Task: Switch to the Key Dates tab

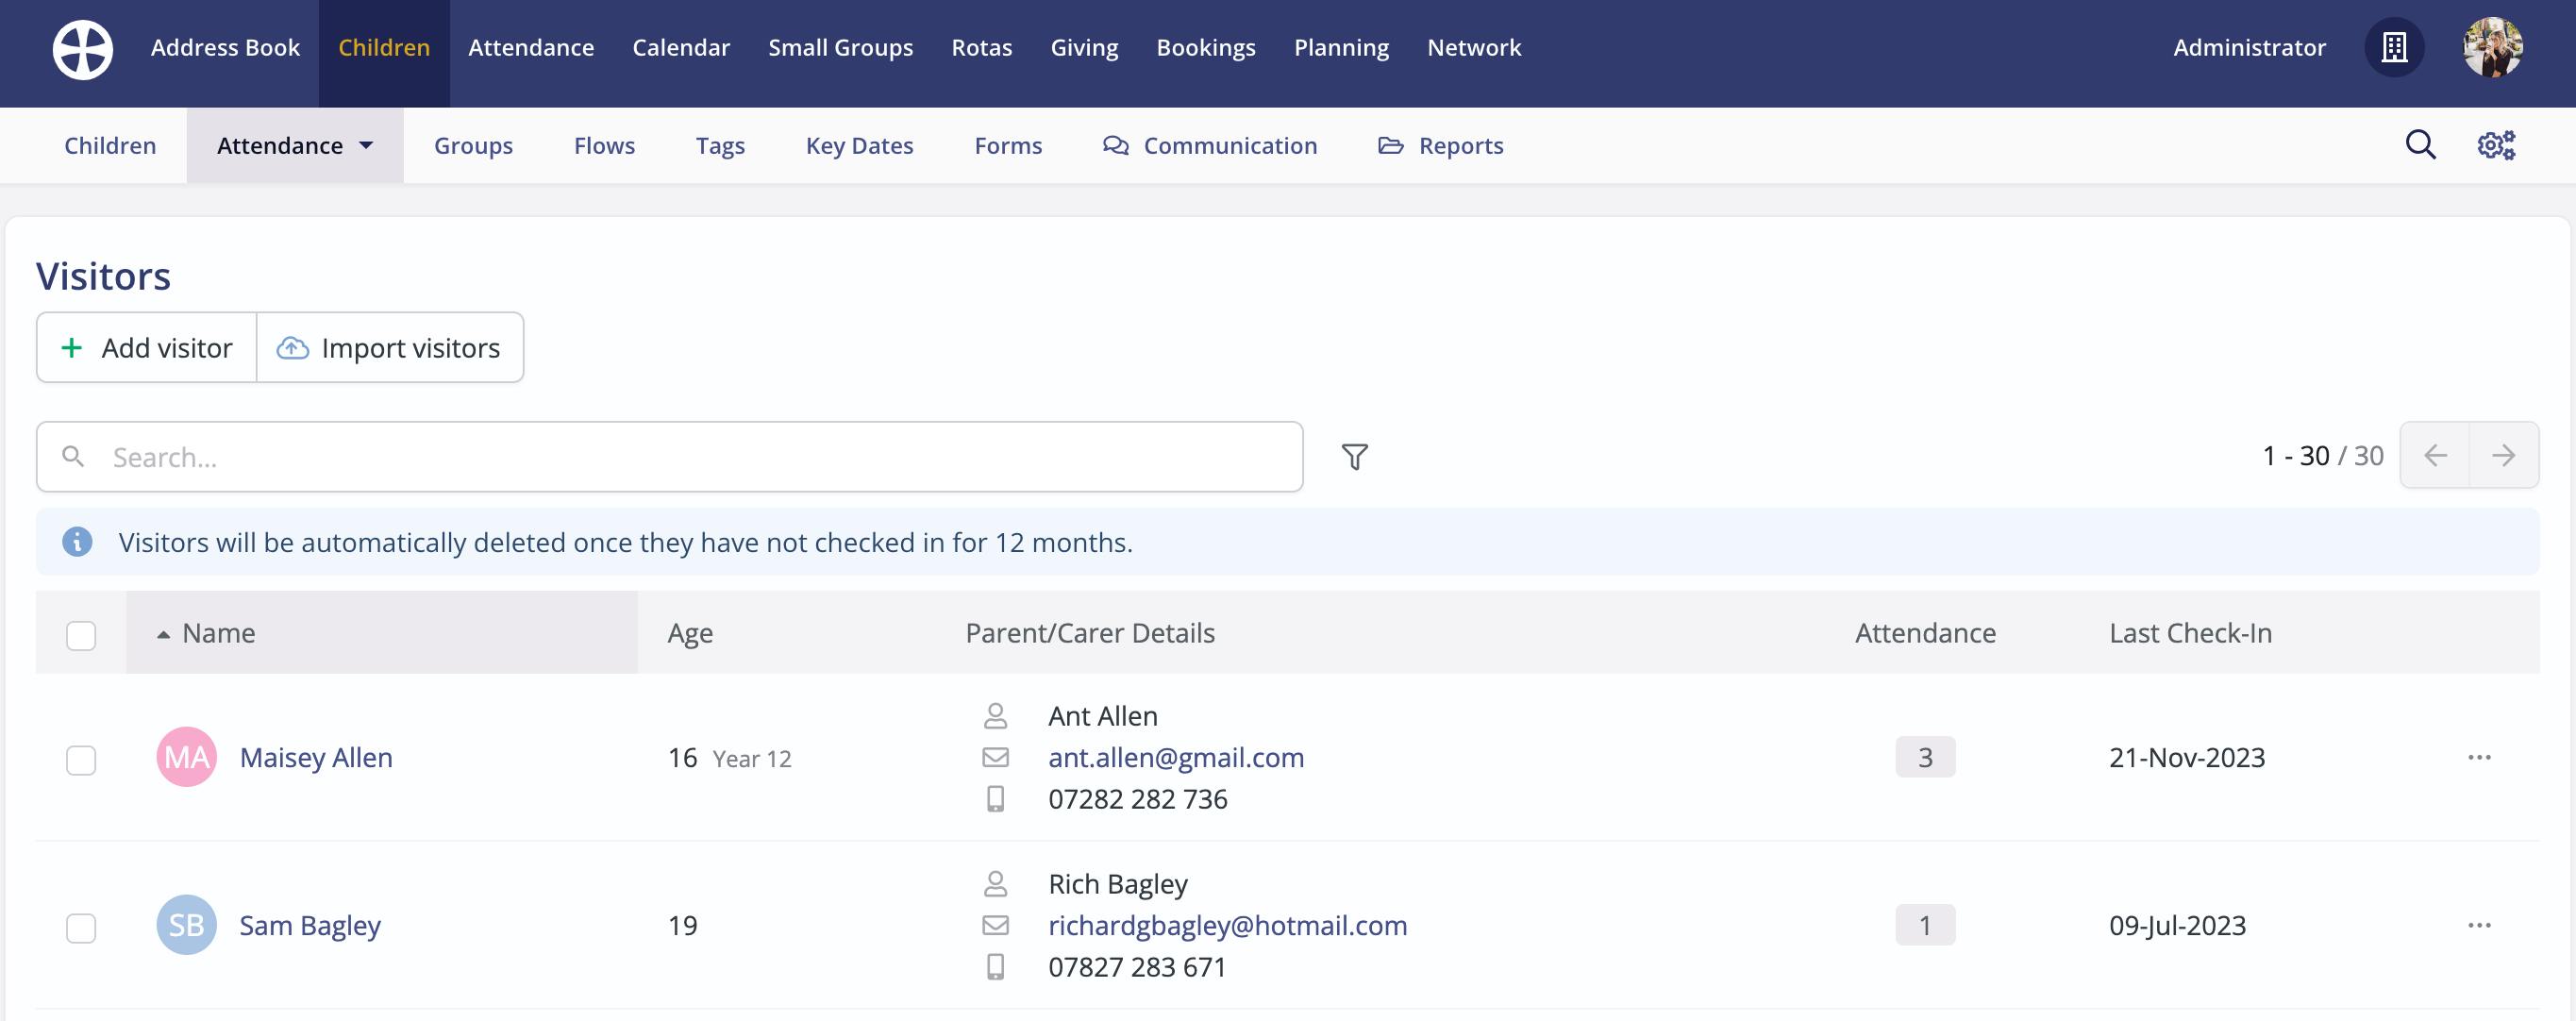Action: 859,146
